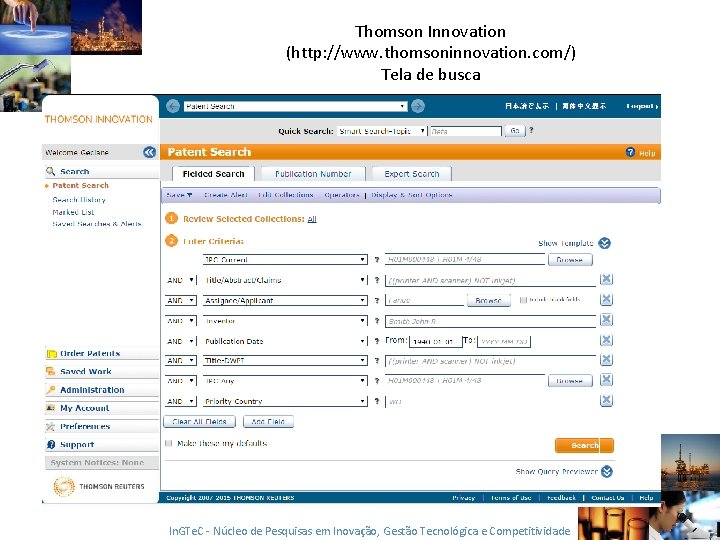Switch to Publication Number tab
Viewport: 720px width, 540px height.
tap(313, 174)
